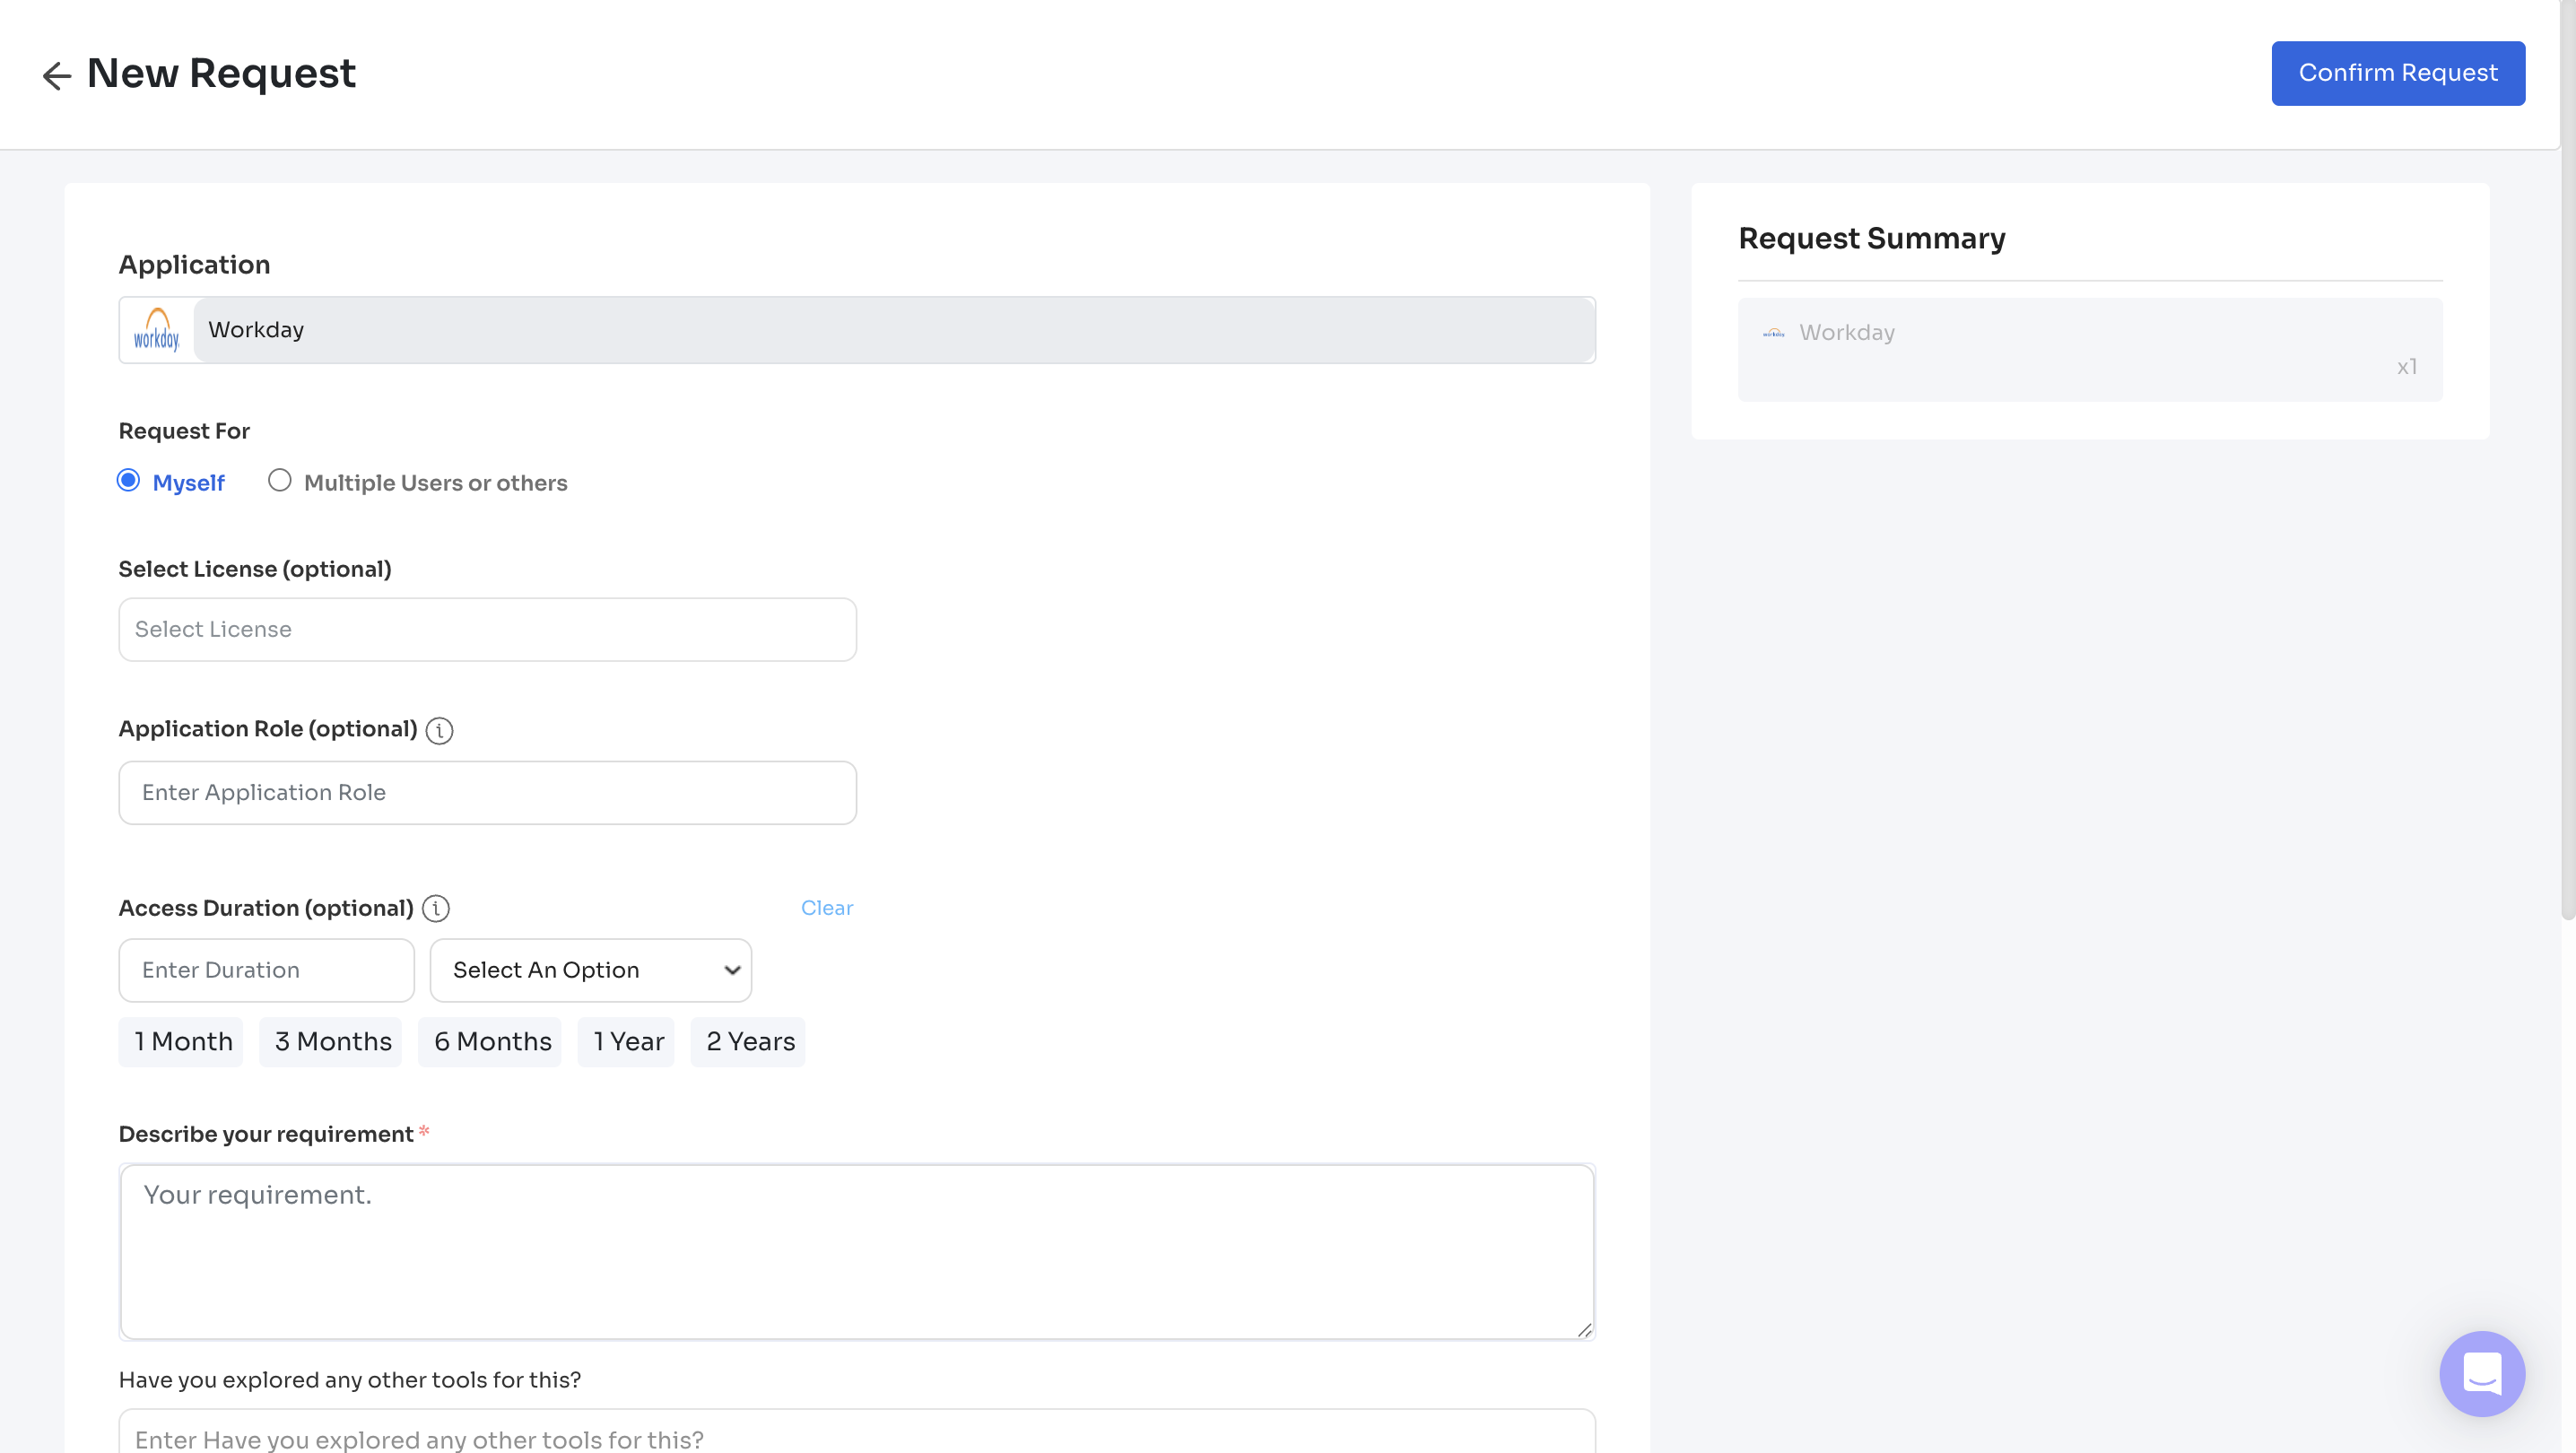
Task: Focus the Enter Application Role field
Action: click(487, 793)
